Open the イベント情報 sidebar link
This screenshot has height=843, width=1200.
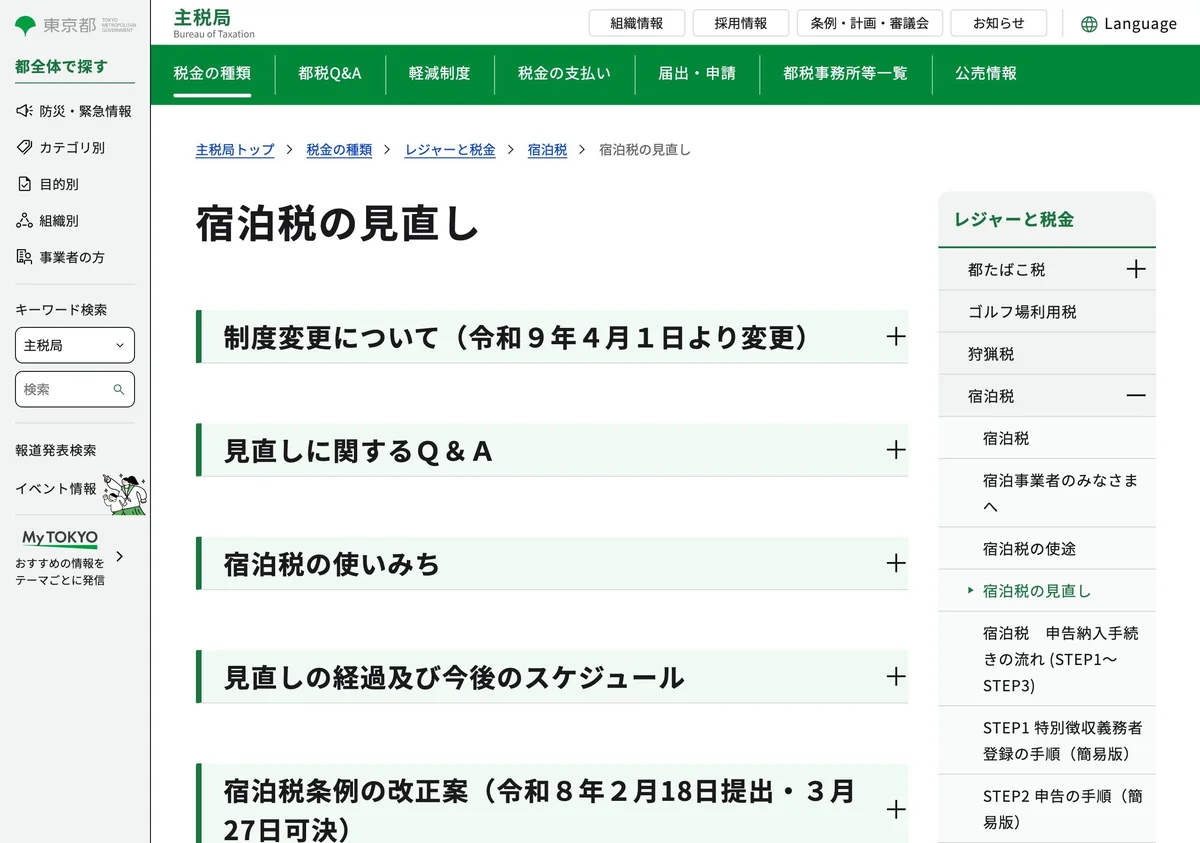click(x=56, y=489)
